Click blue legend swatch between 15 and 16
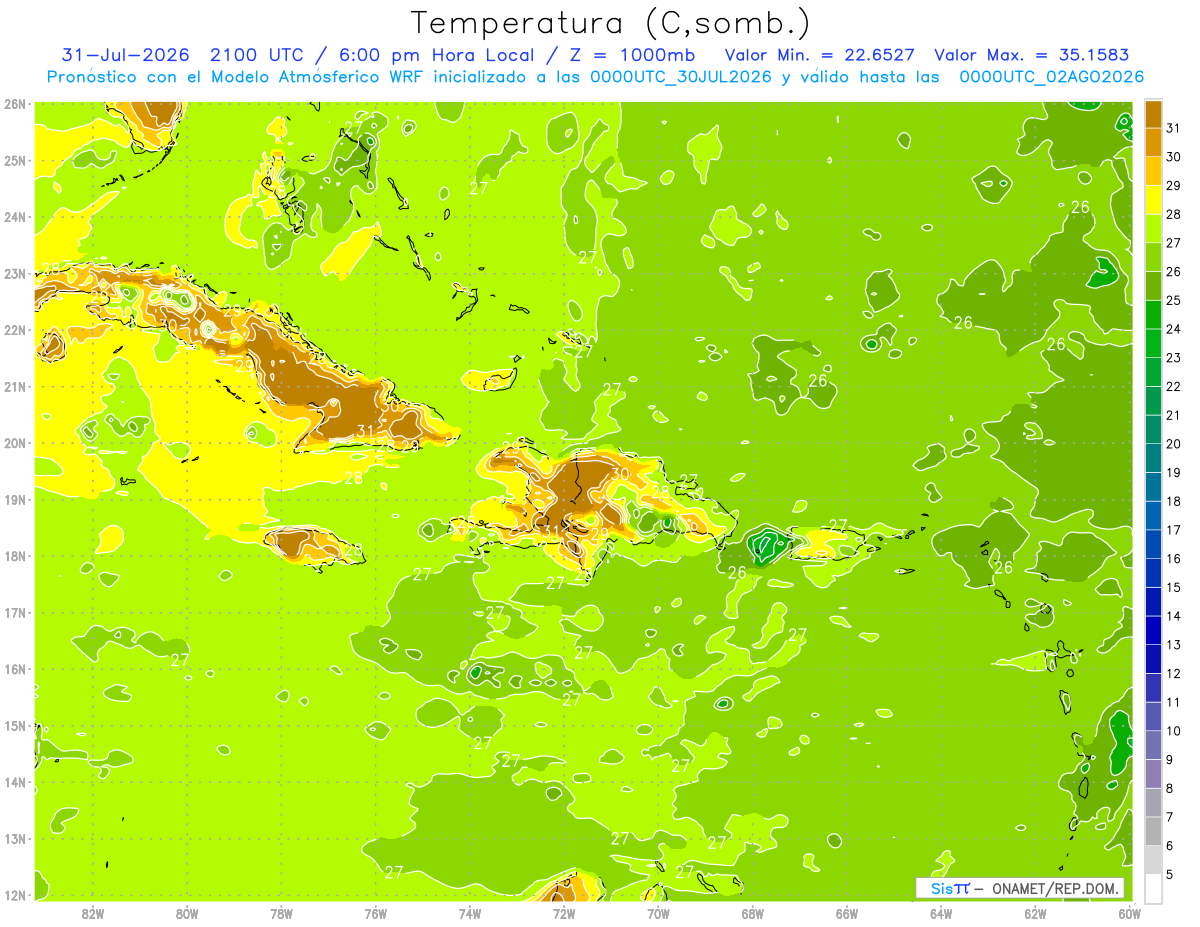Image resolution: width=1200 pixels, height=927 pixels. click(1154, 573)
